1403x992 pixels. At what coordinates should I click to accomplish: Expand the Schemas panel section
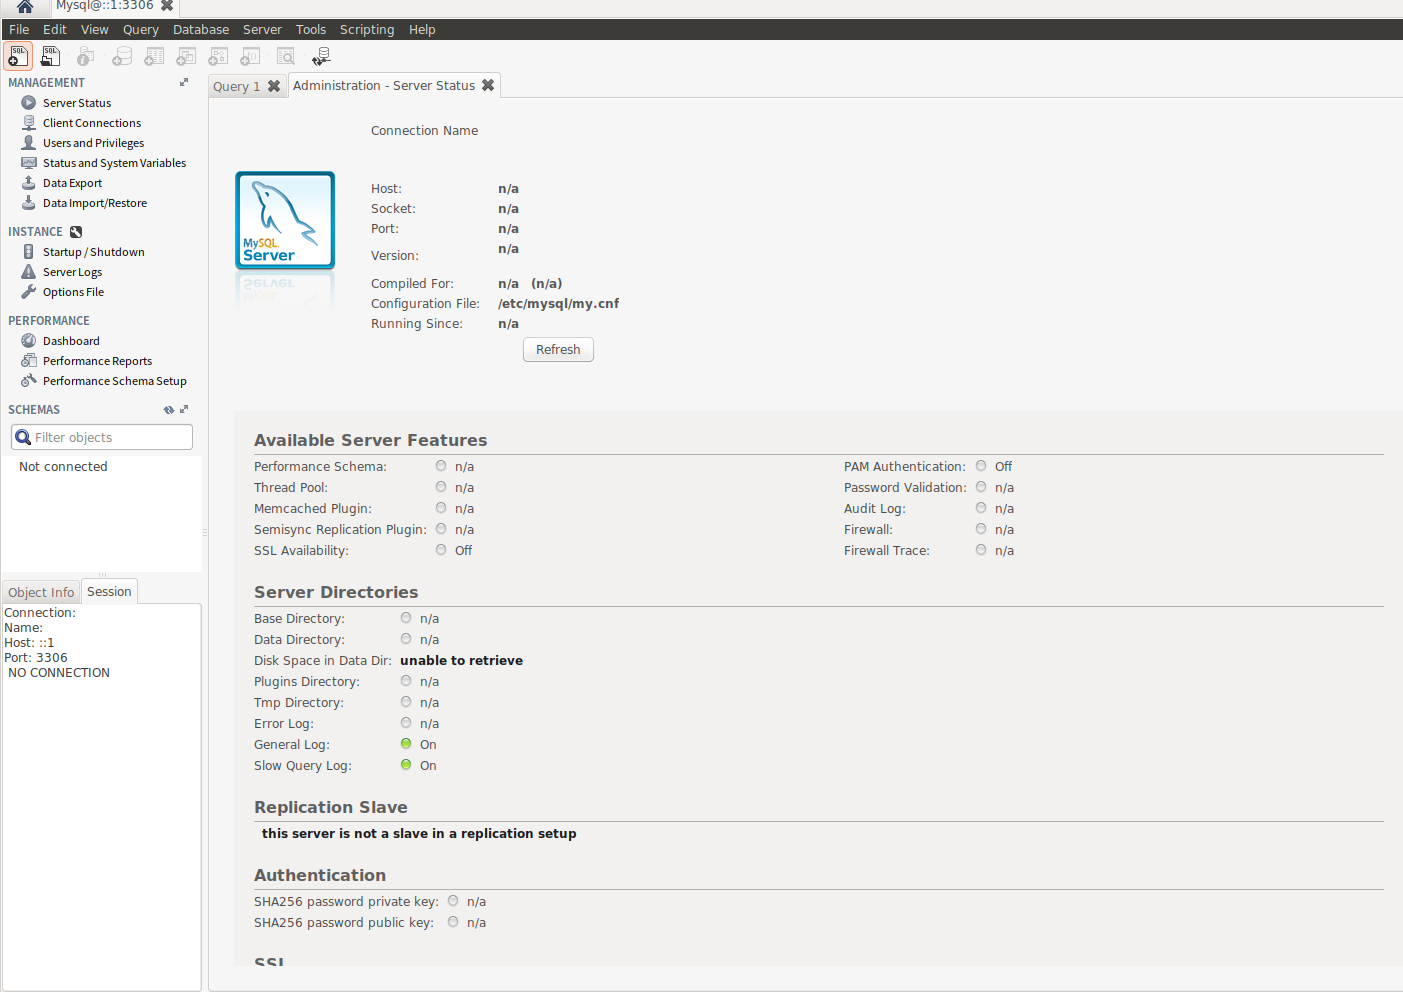184,410
